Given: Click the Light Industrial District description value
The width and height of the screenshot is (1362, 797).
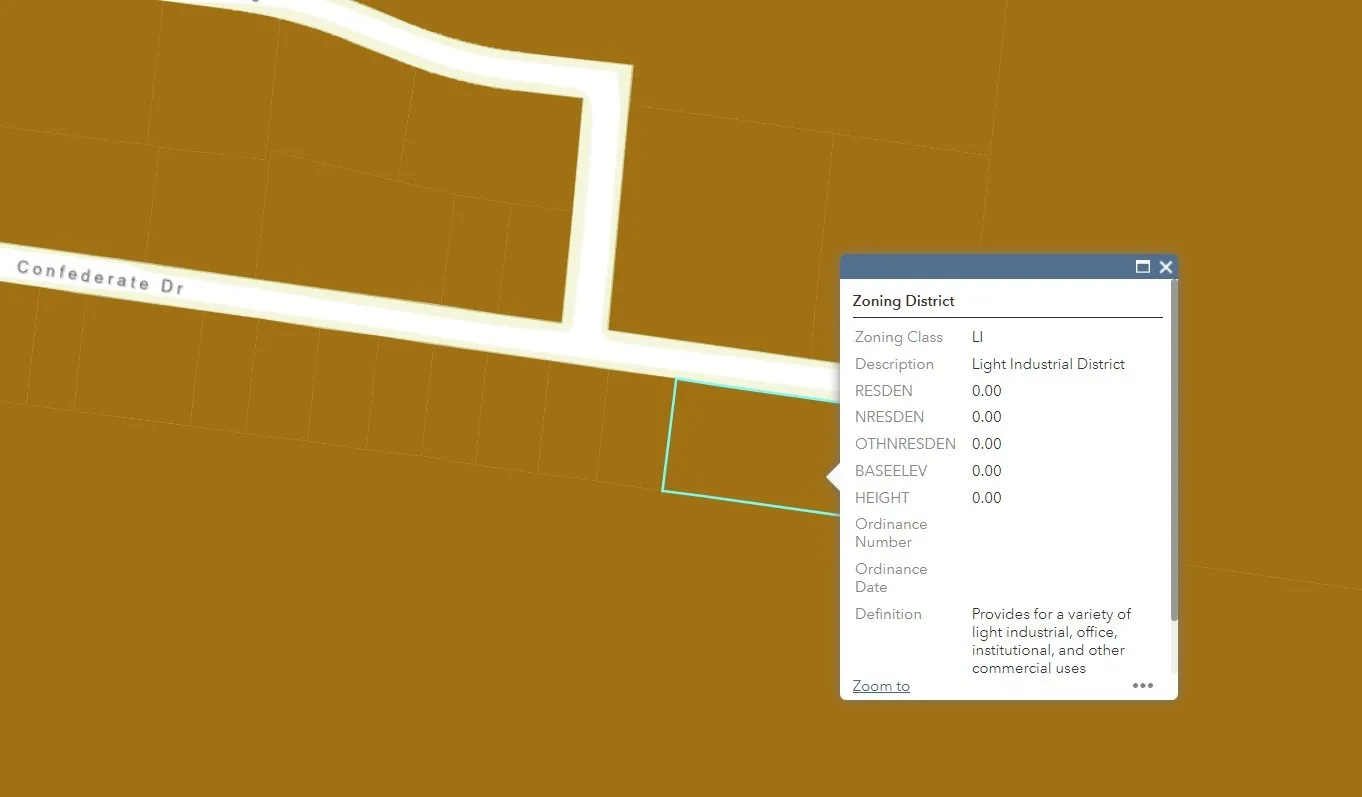Looking at the screenshot, I should [x=1048, y=364].
